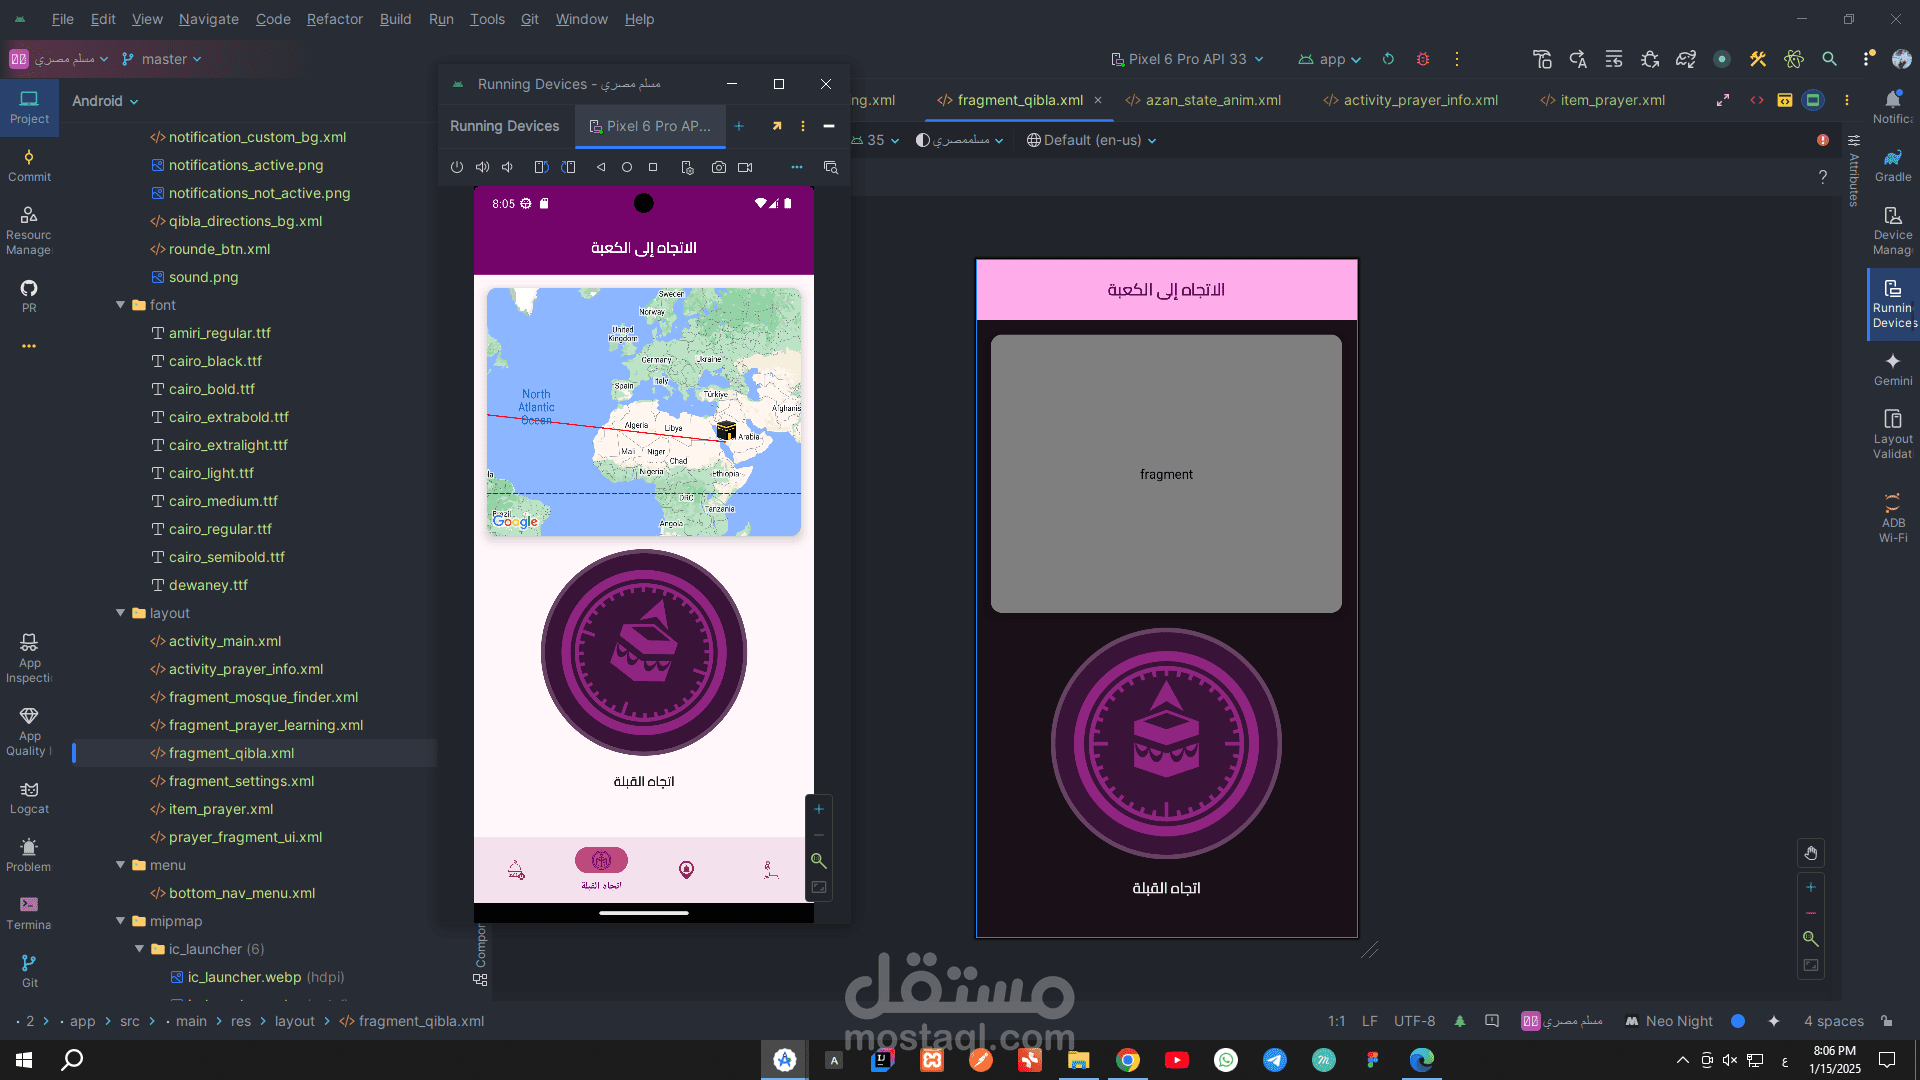The image size is (1920, 1080).
Task: Collapse the font folder in project tree
Action: click(x=120, y=305)
